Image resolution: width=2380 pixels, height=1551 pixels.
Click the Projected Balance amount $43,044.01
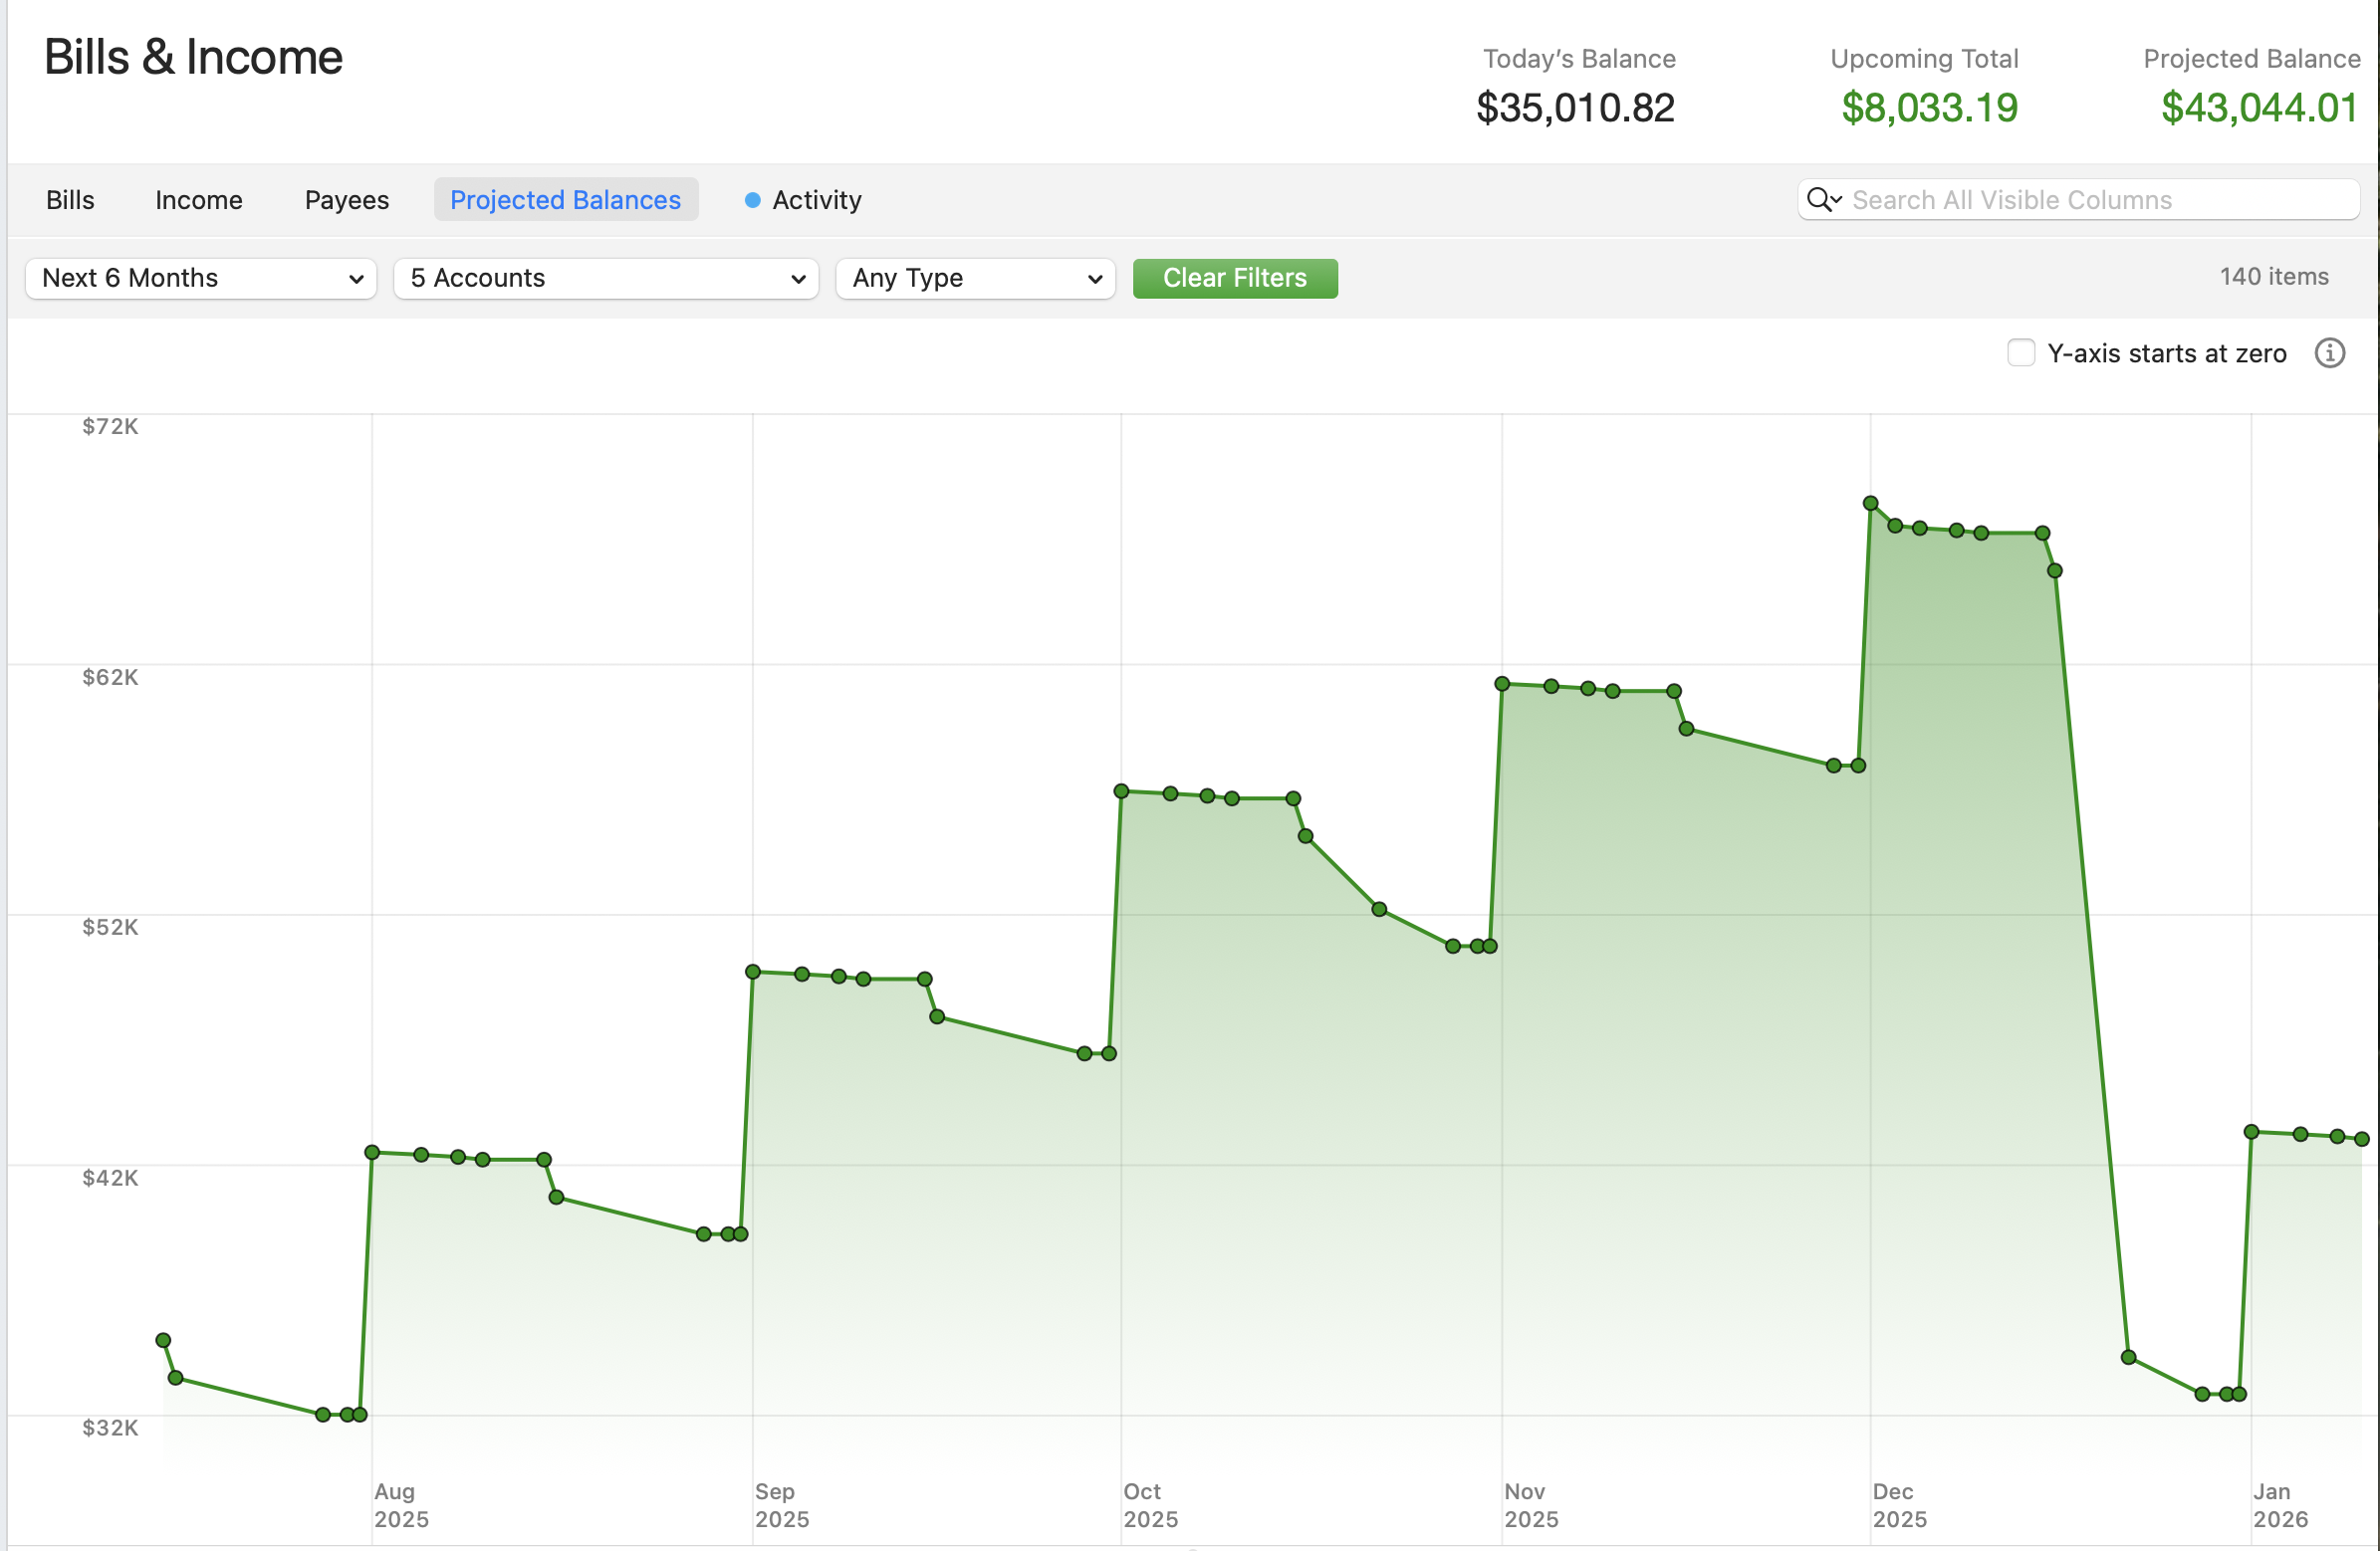[2259, 108]
